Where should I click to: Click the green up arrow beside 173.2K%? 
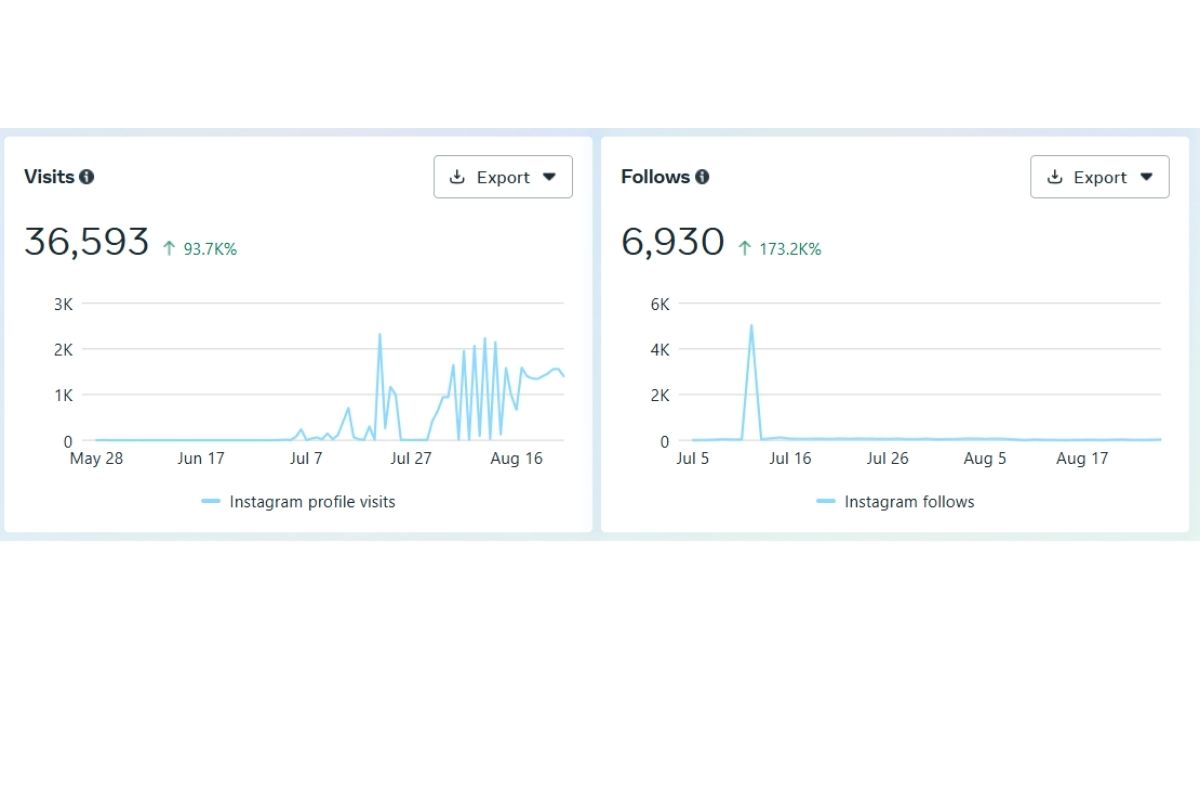point(744,249)
